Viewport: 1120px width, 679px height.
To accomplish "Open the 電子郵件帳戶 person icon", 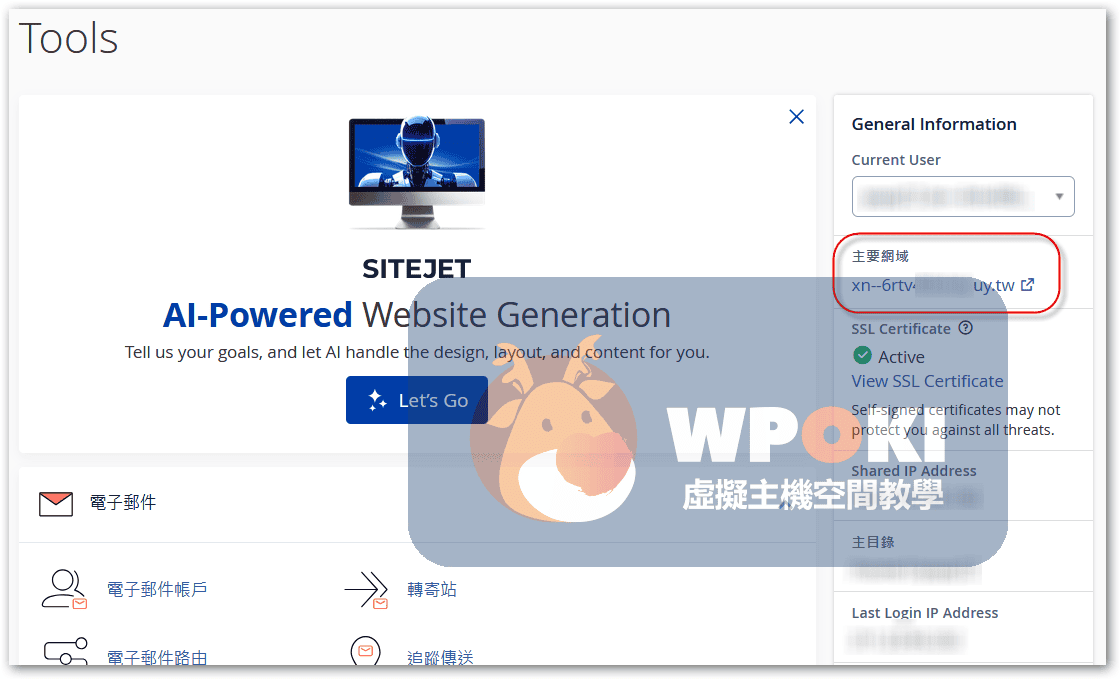I will [x=64, y=589].
